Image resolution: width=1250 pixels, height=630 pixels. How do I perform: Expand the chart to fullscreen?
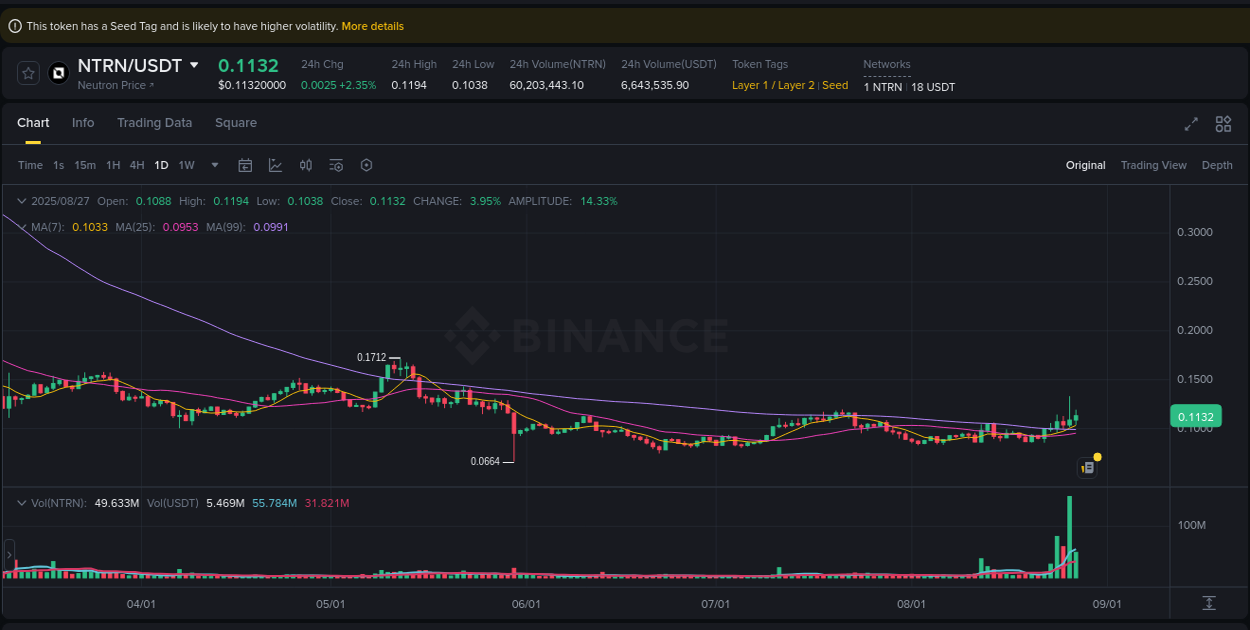coord(1191,124)
